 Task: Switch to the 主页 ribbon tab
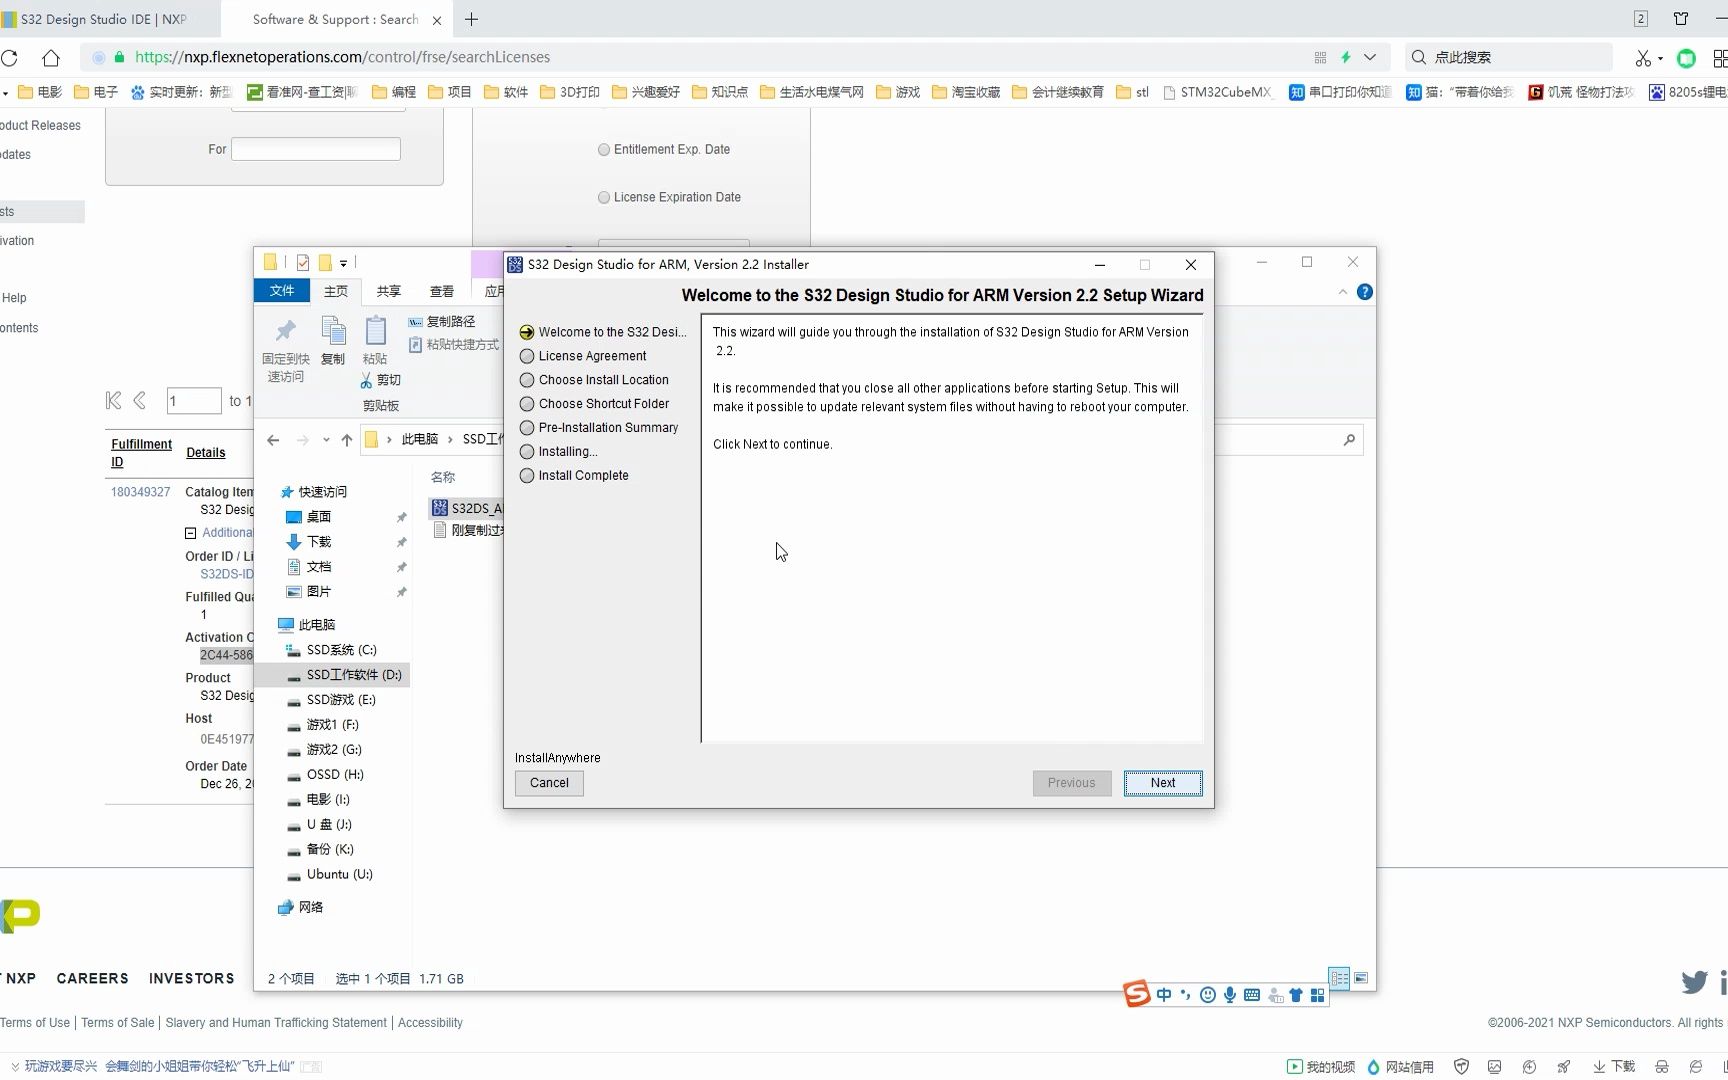(336, 291)
